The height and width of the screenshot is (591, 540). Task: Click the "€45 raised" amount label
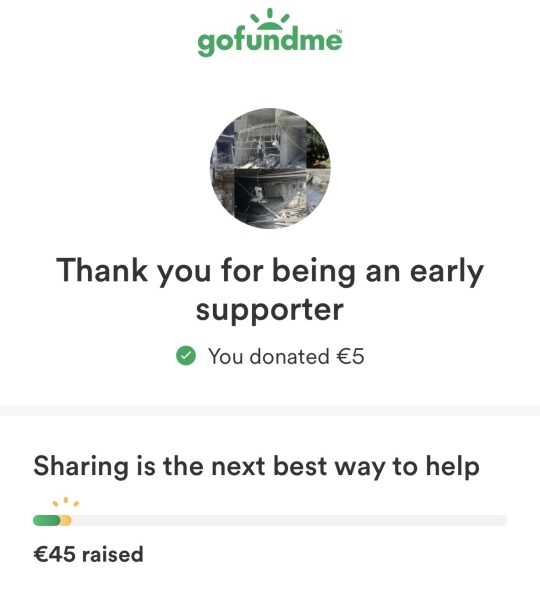tap(89, 554)
